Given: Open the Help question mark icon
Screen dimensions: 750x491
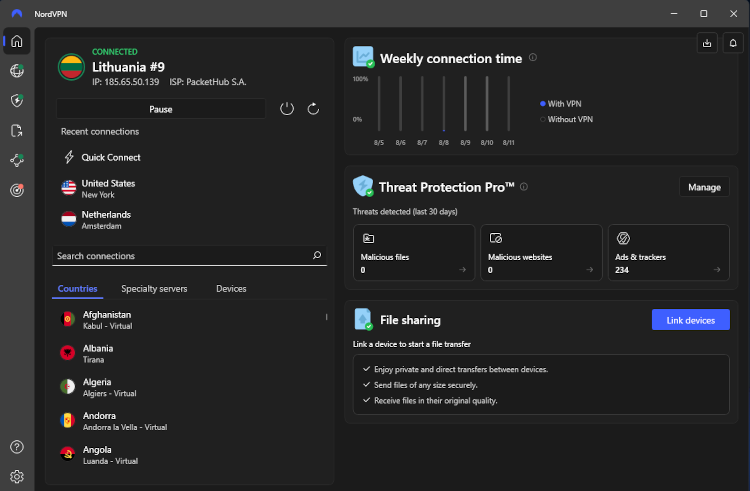Looking at the screenshot, I should (17, 447).
